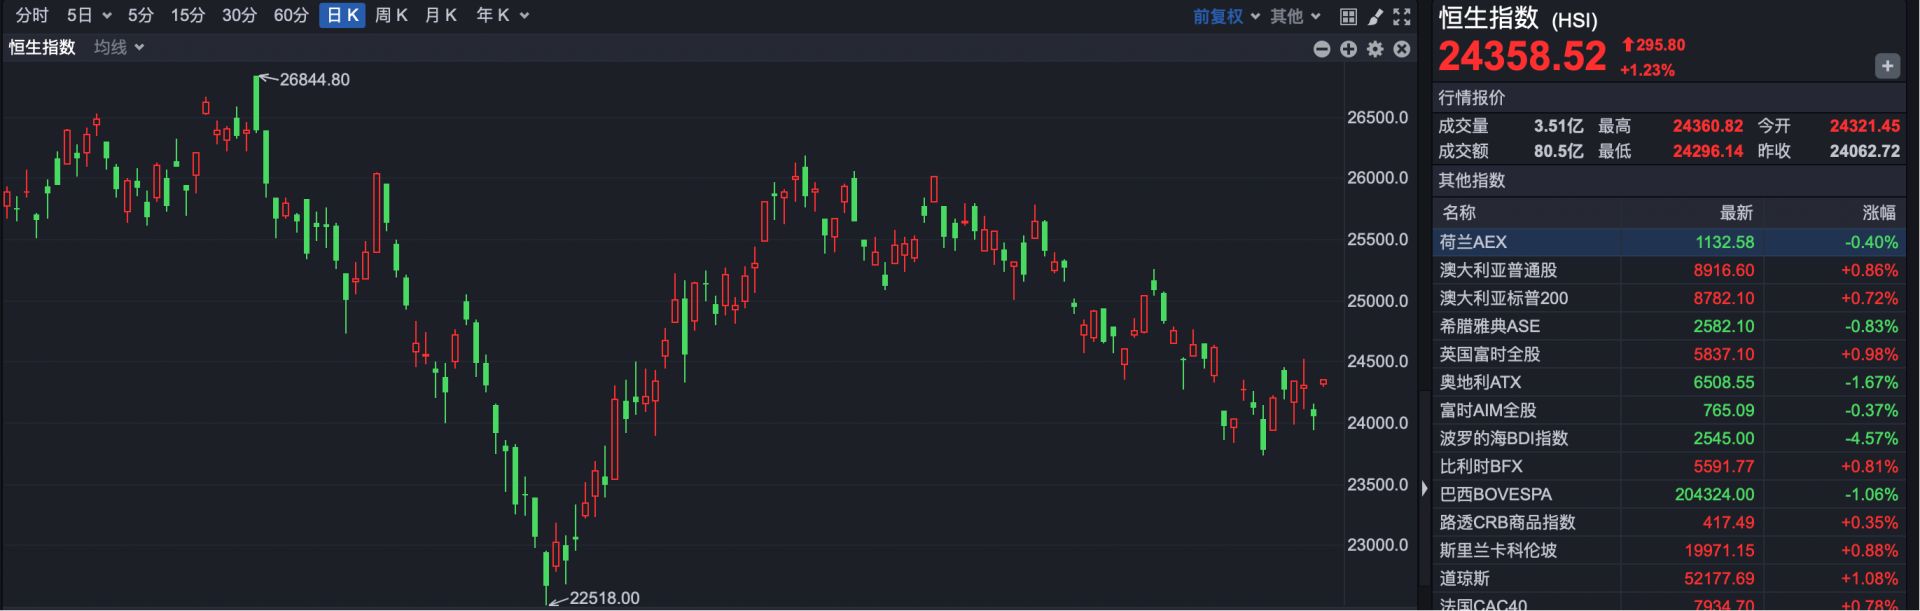Select the 5分 interval
Screen dimensions: 1920x611
141,15
